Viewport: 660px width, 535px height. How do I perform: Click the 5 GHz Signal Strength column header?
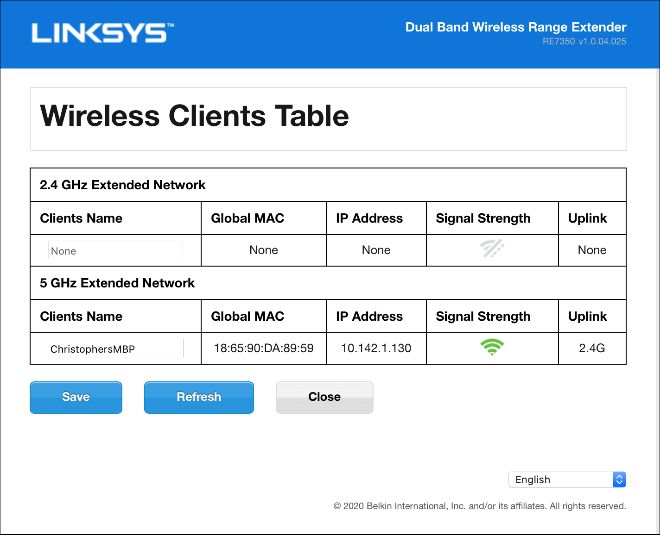tap(483, 317)
